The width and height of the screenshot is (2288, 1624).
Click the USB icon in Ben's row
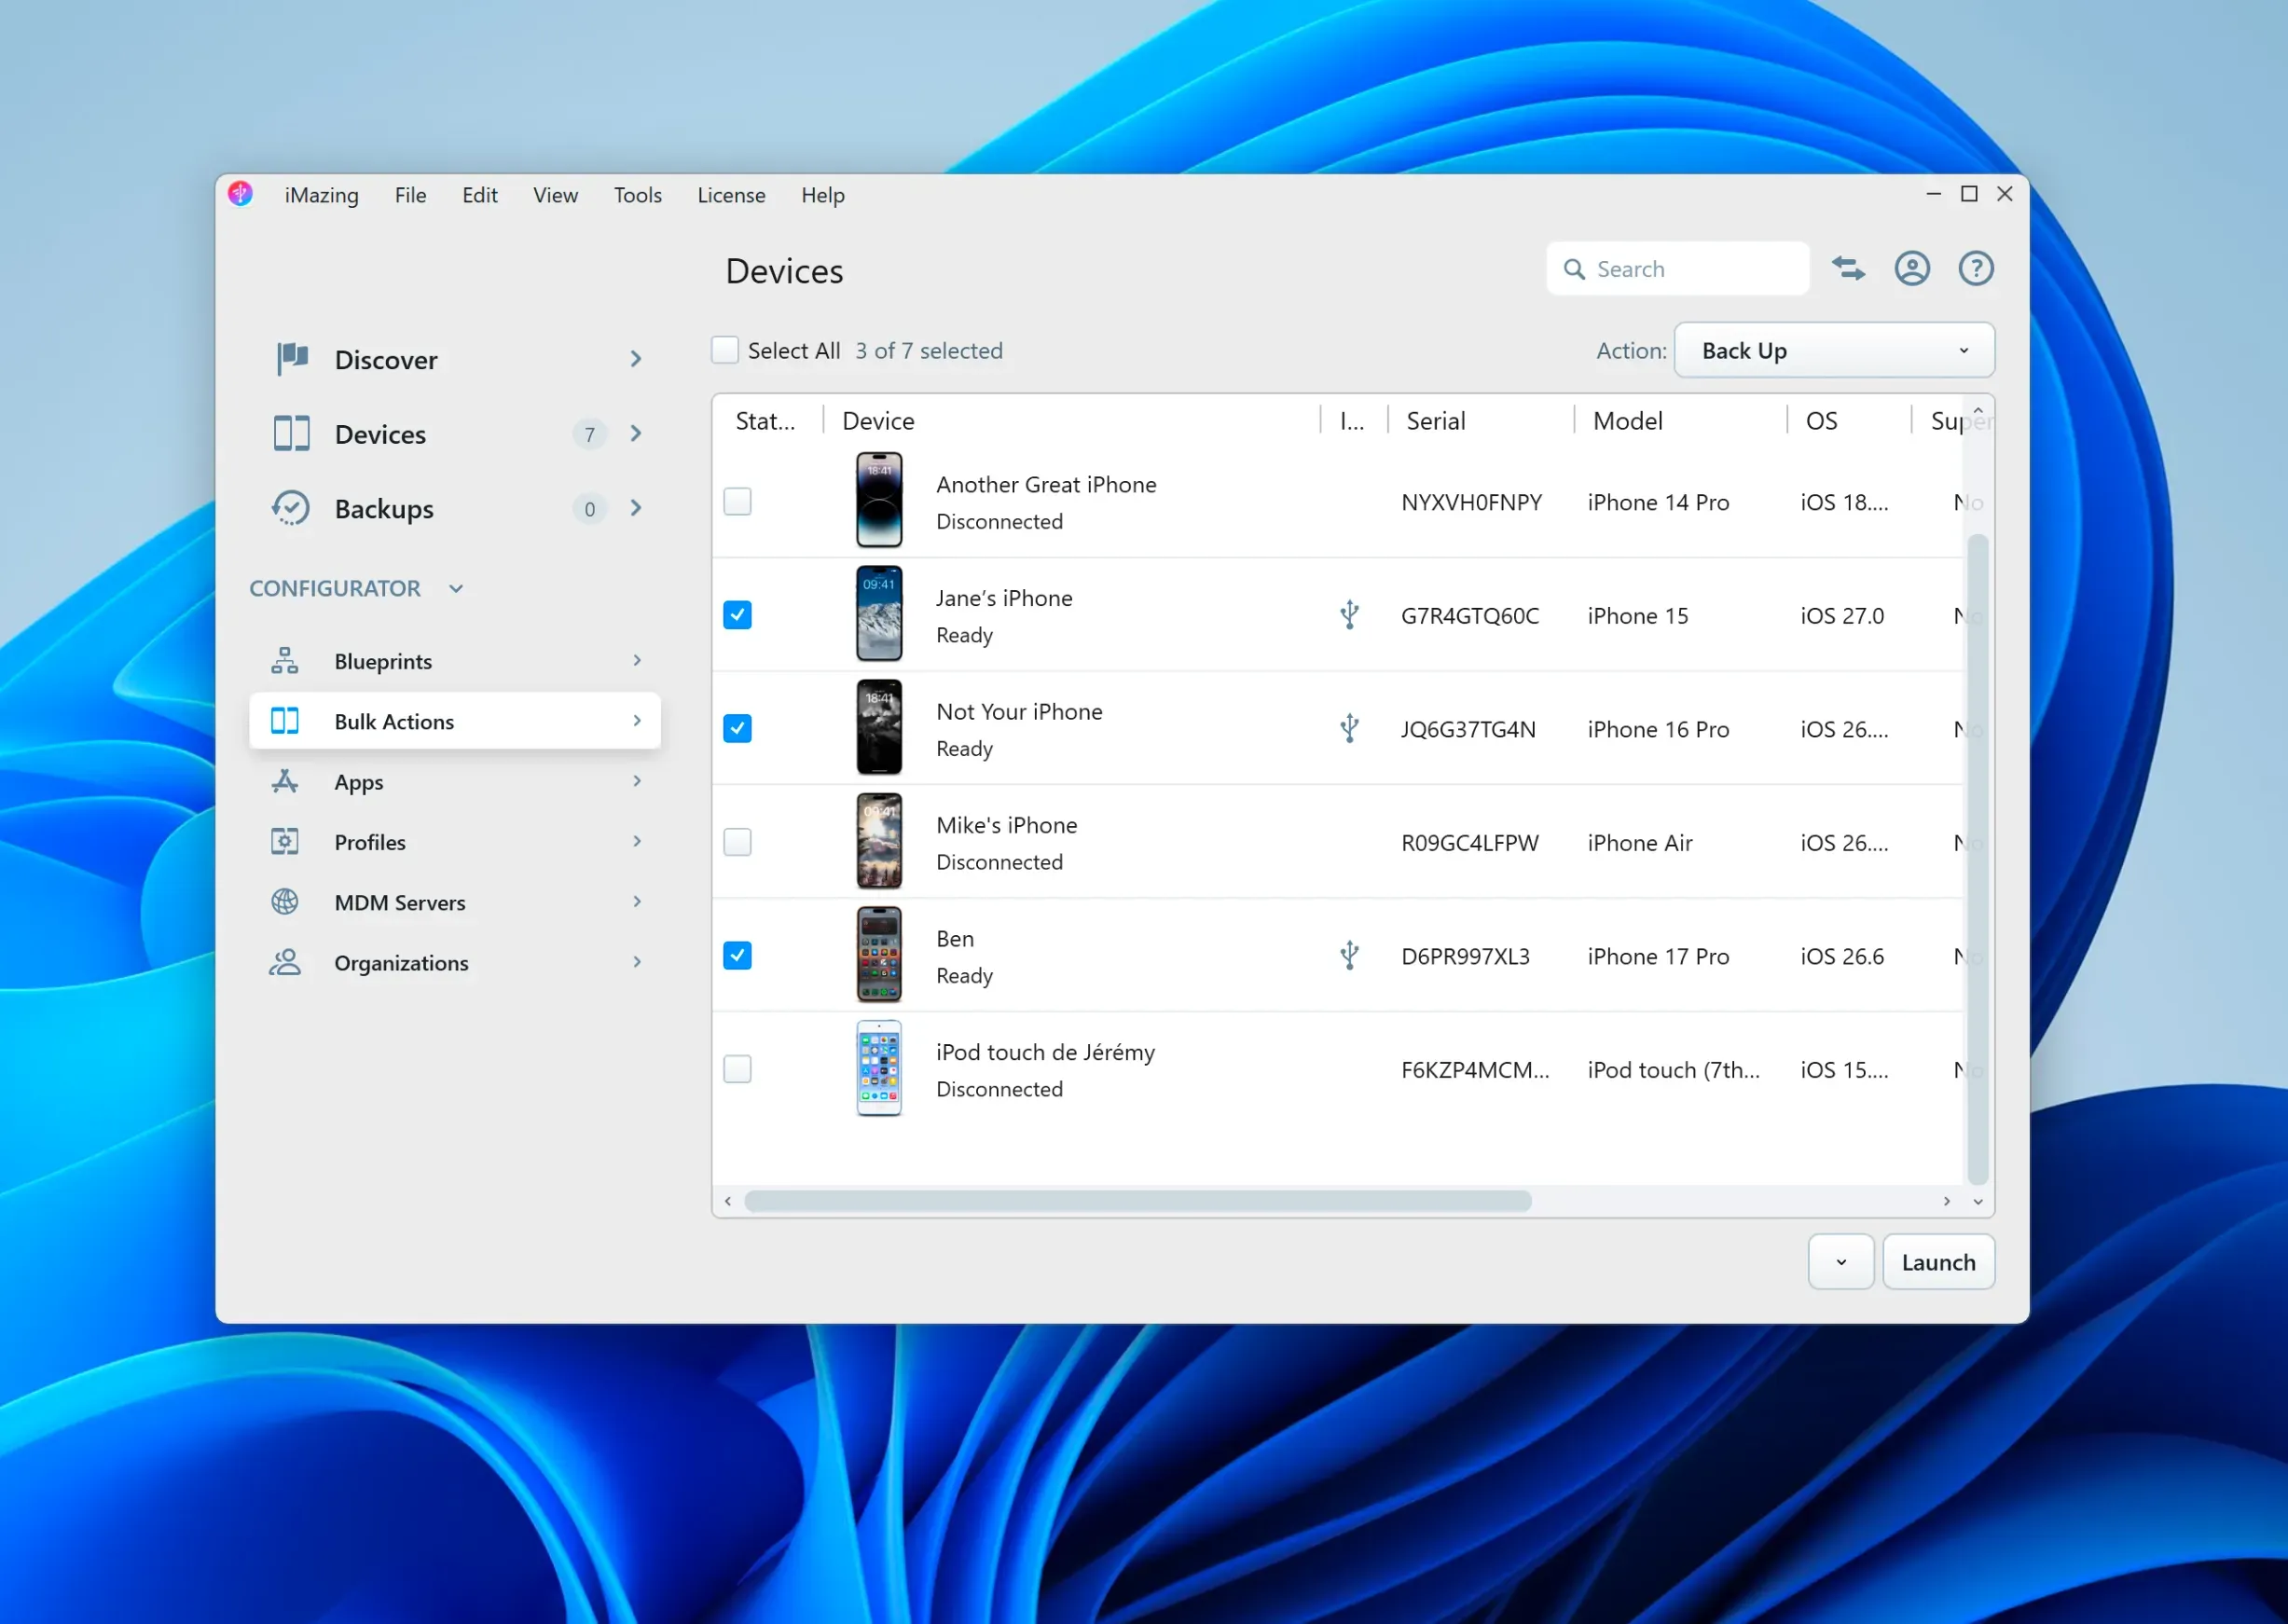1349,955
